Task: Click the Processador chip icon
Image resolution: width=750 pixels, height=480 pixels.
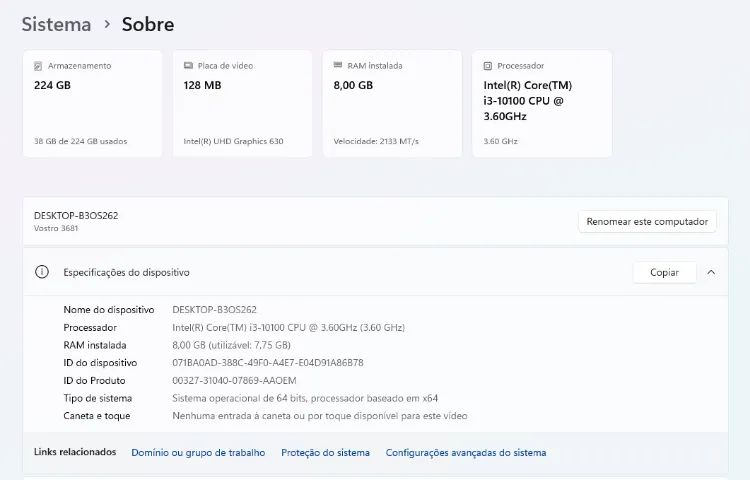Action: coord(487,66)
